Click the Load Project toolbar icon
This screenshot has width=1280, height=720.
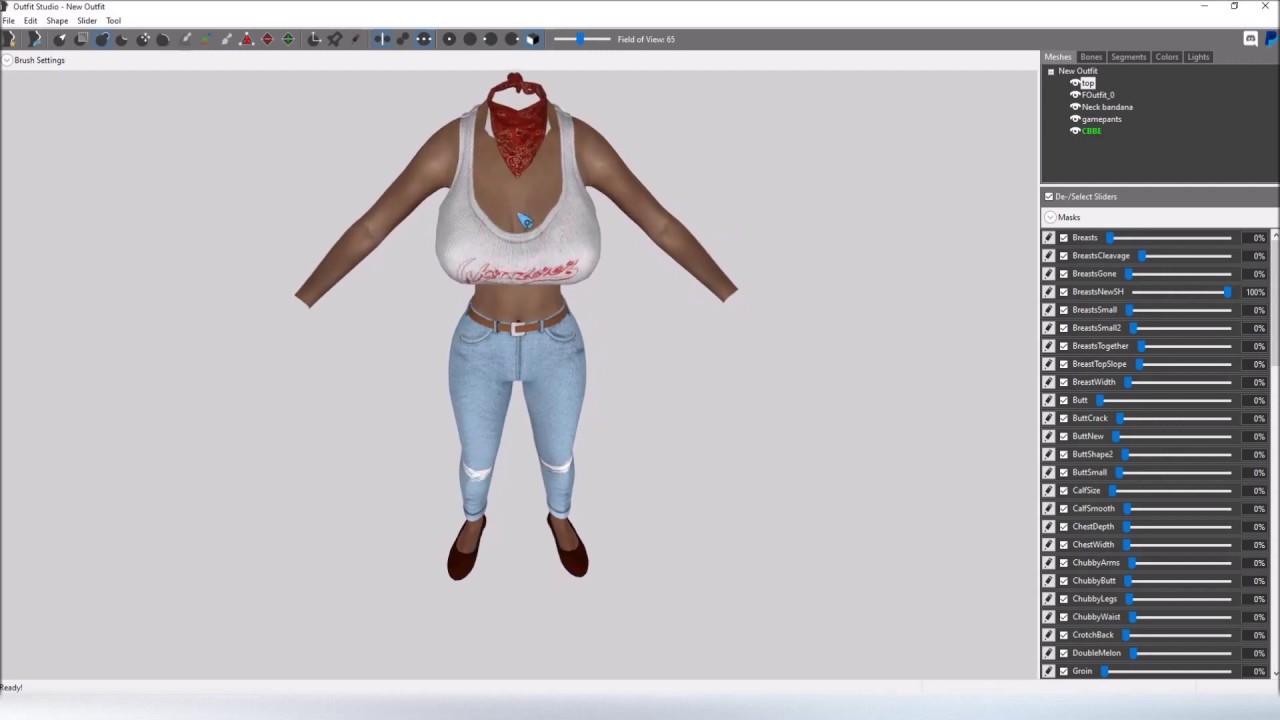coord(34,39)
